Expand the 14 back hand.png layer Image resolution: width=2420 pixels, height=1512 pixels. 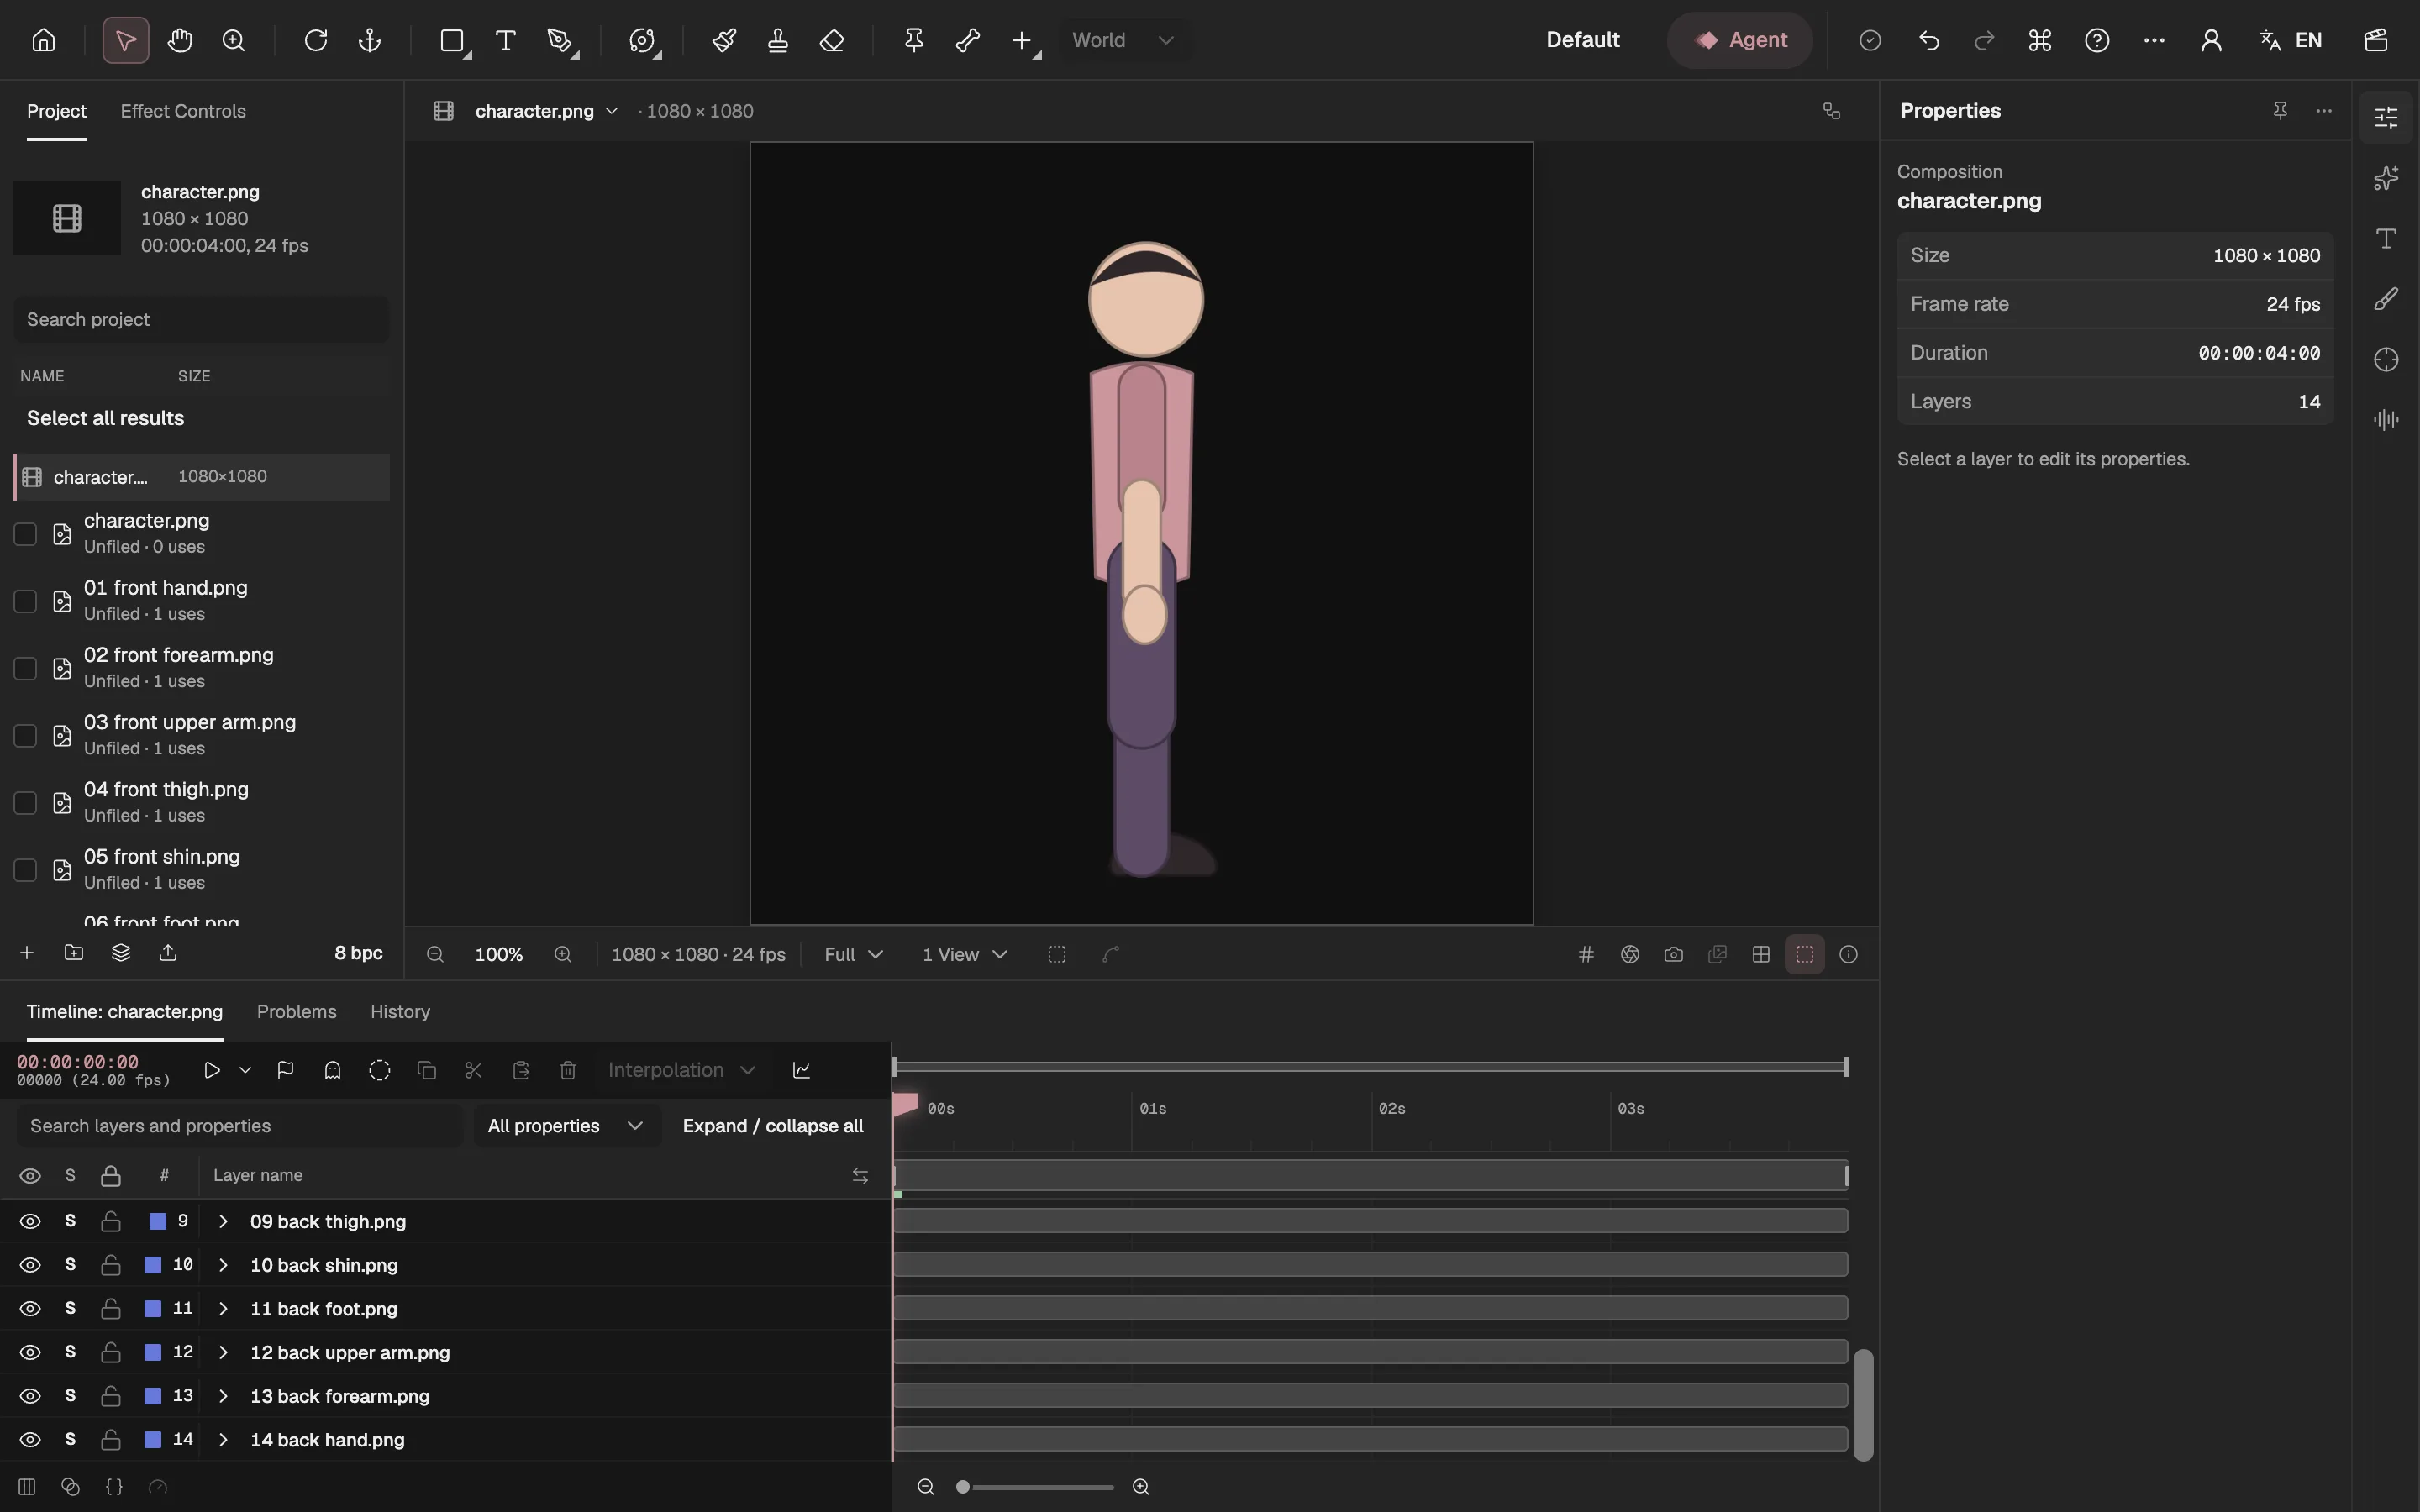(223, 1439)
